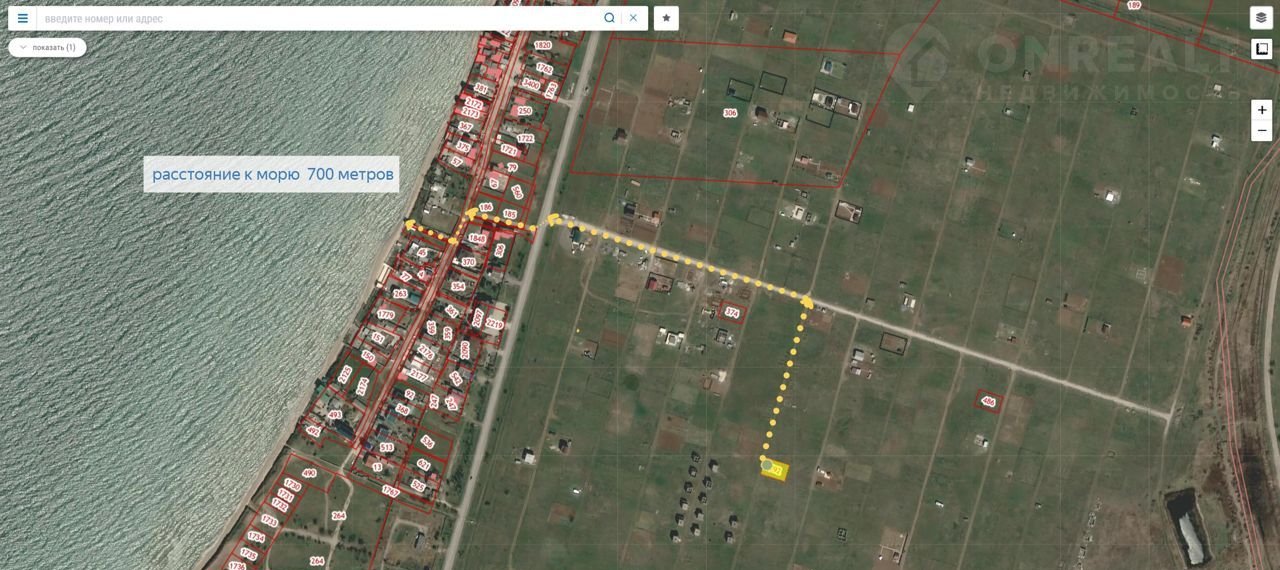1280x570 pixels.
Task: Open the map layers panel
Action: pos(1261,18)
